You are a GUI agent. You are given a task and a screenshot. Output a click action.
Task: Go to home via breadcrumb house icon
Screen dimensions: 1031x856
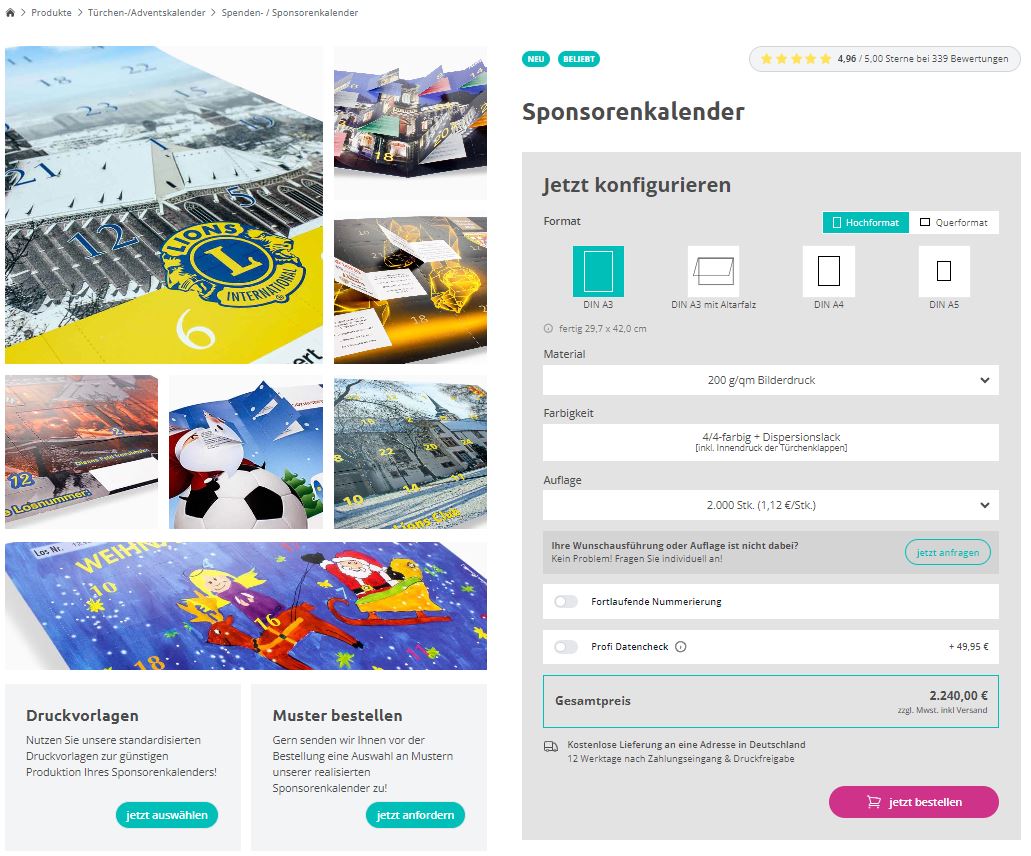pyautogui.click(x=10, y=12)
